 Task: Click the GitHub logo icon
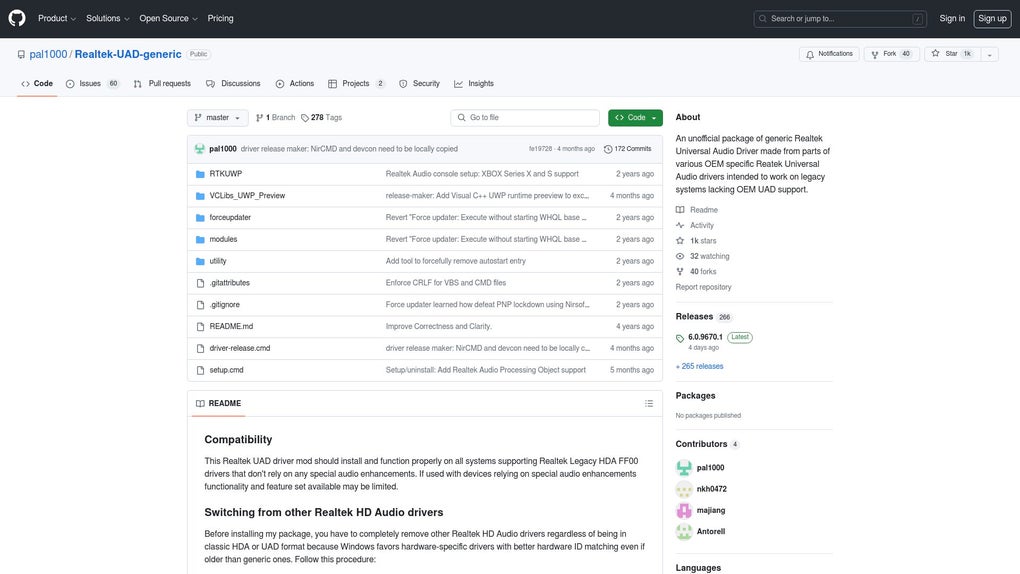tap(17, 18)
